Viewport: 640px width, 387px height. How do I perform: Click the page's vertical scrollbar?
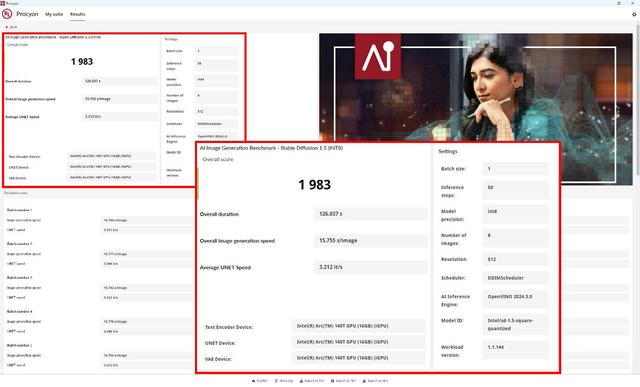click(x=637, y=102)
